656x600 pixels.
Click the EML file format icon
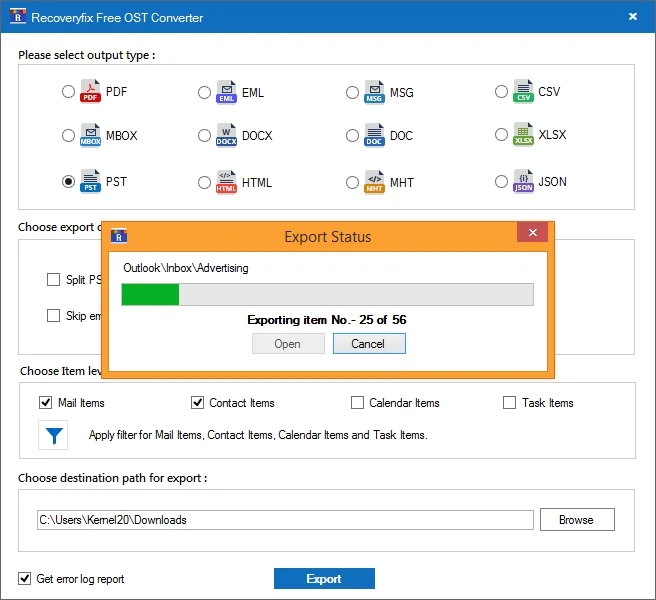[x=226, y=92]
